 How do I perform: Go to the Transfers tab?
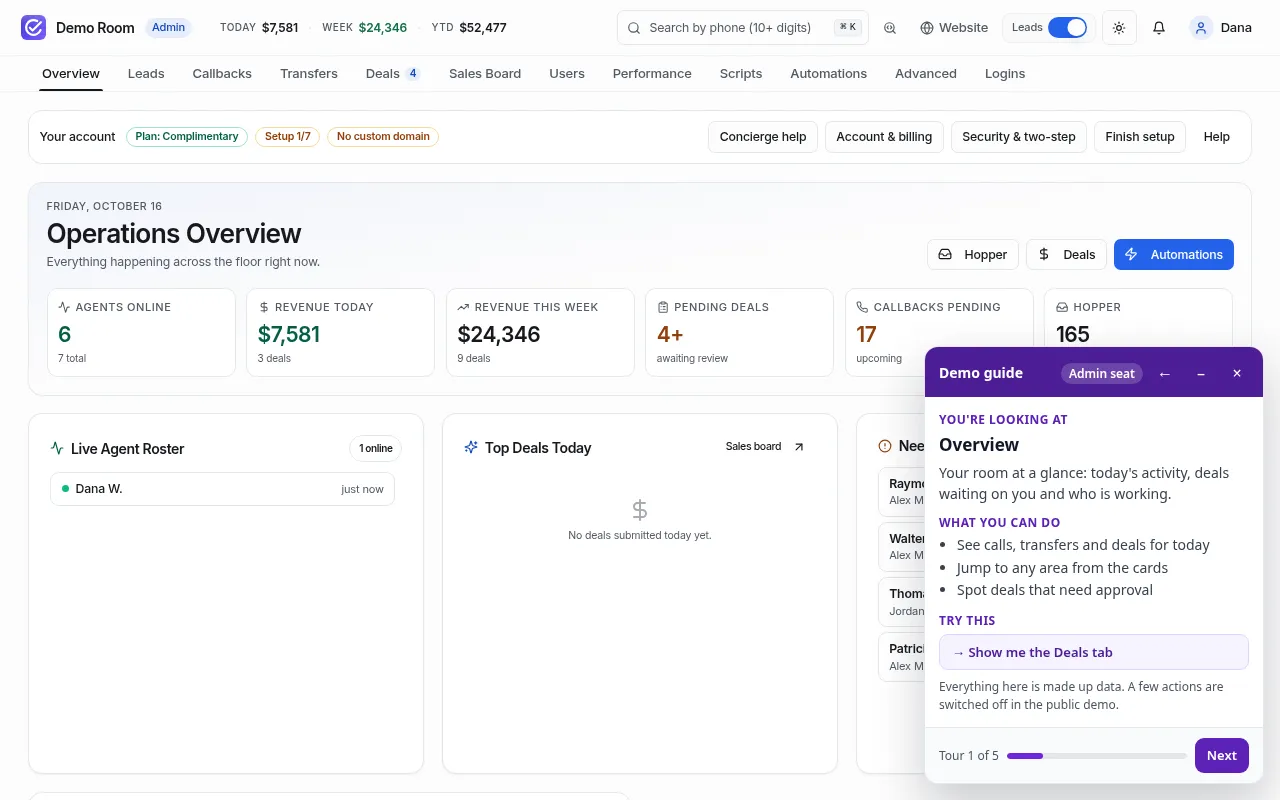coord(309,73)
